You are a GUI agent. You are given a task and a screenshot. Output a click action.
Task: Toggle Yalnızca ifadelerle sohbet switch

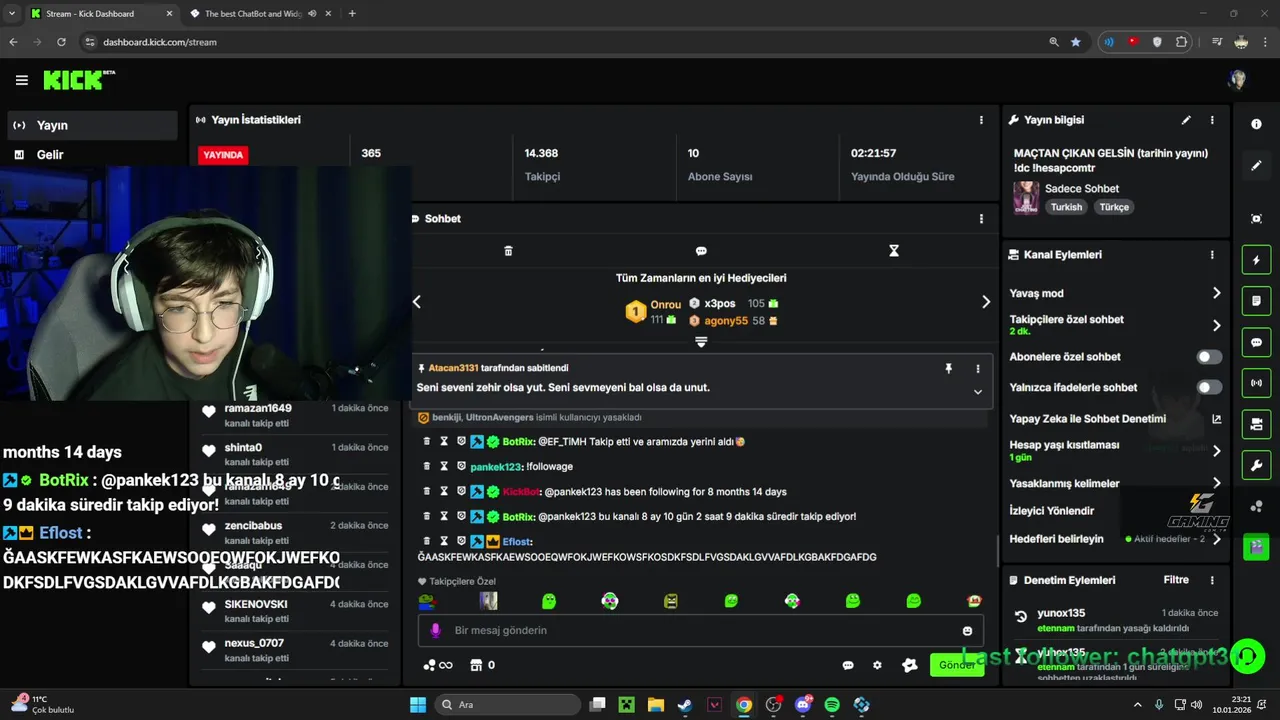pos(1209,387)
